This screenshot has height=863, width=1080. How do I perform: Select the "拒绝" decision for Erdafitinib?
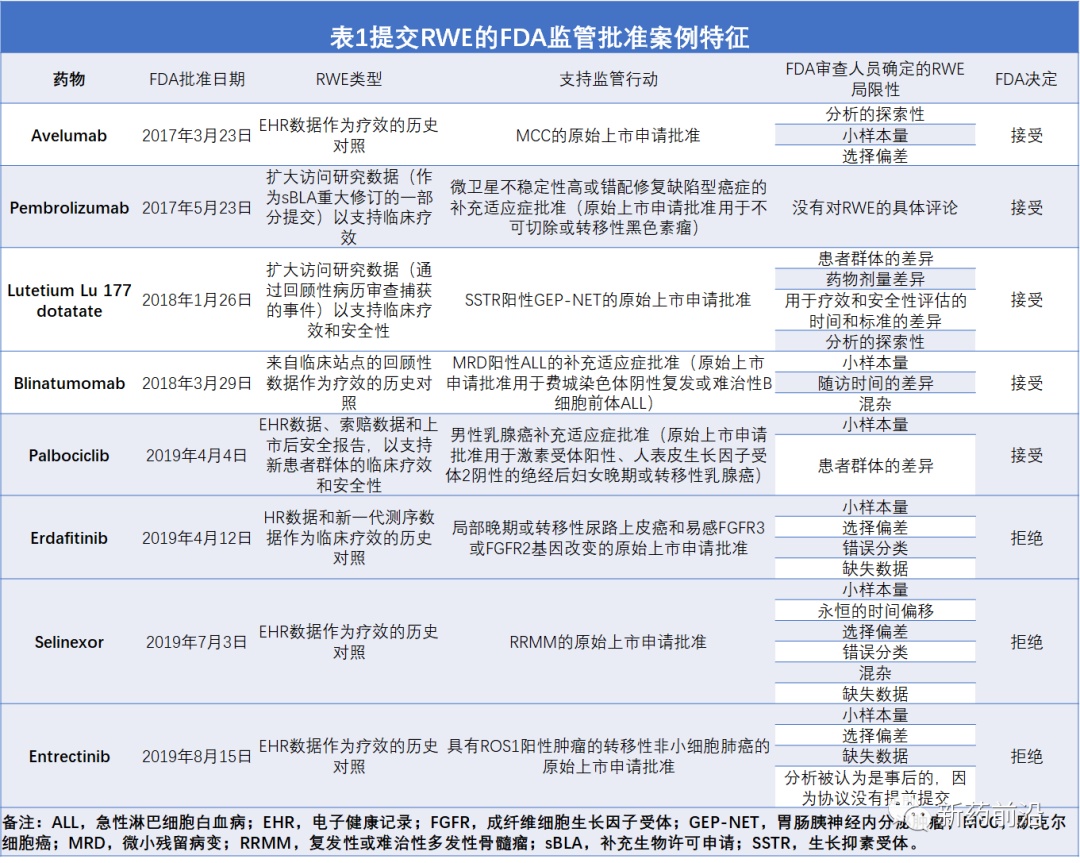tap(1026, 538)
